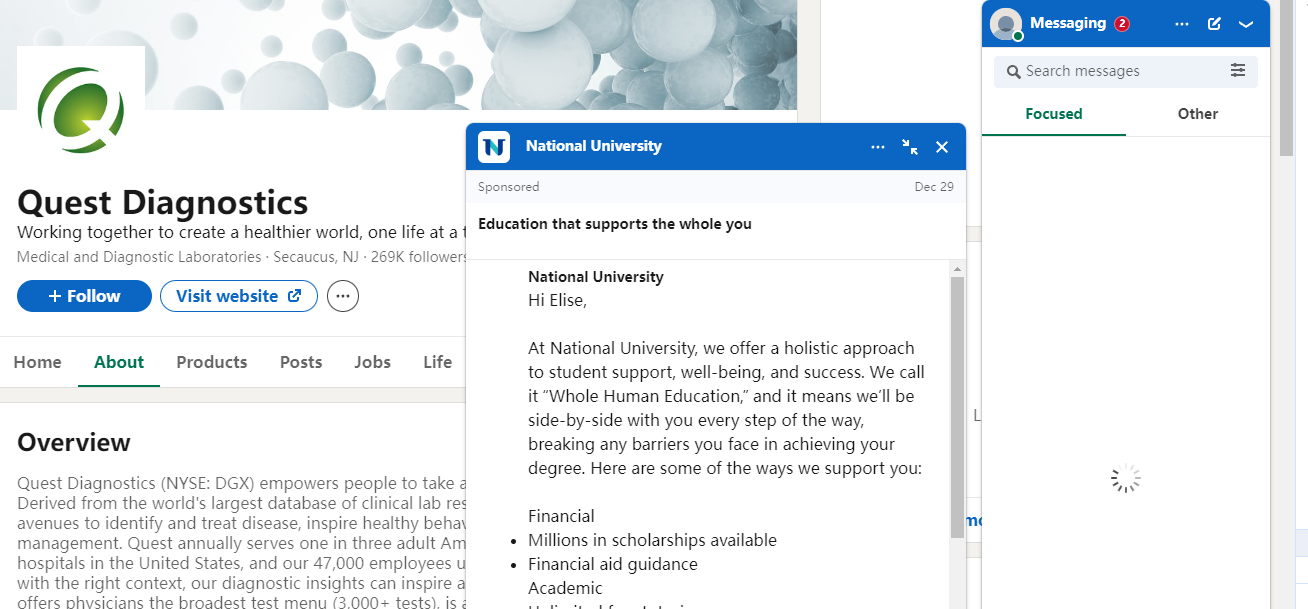Click the National University logo in chat header
This screenshot has height=609, width=1308.
tap(494, 147)
